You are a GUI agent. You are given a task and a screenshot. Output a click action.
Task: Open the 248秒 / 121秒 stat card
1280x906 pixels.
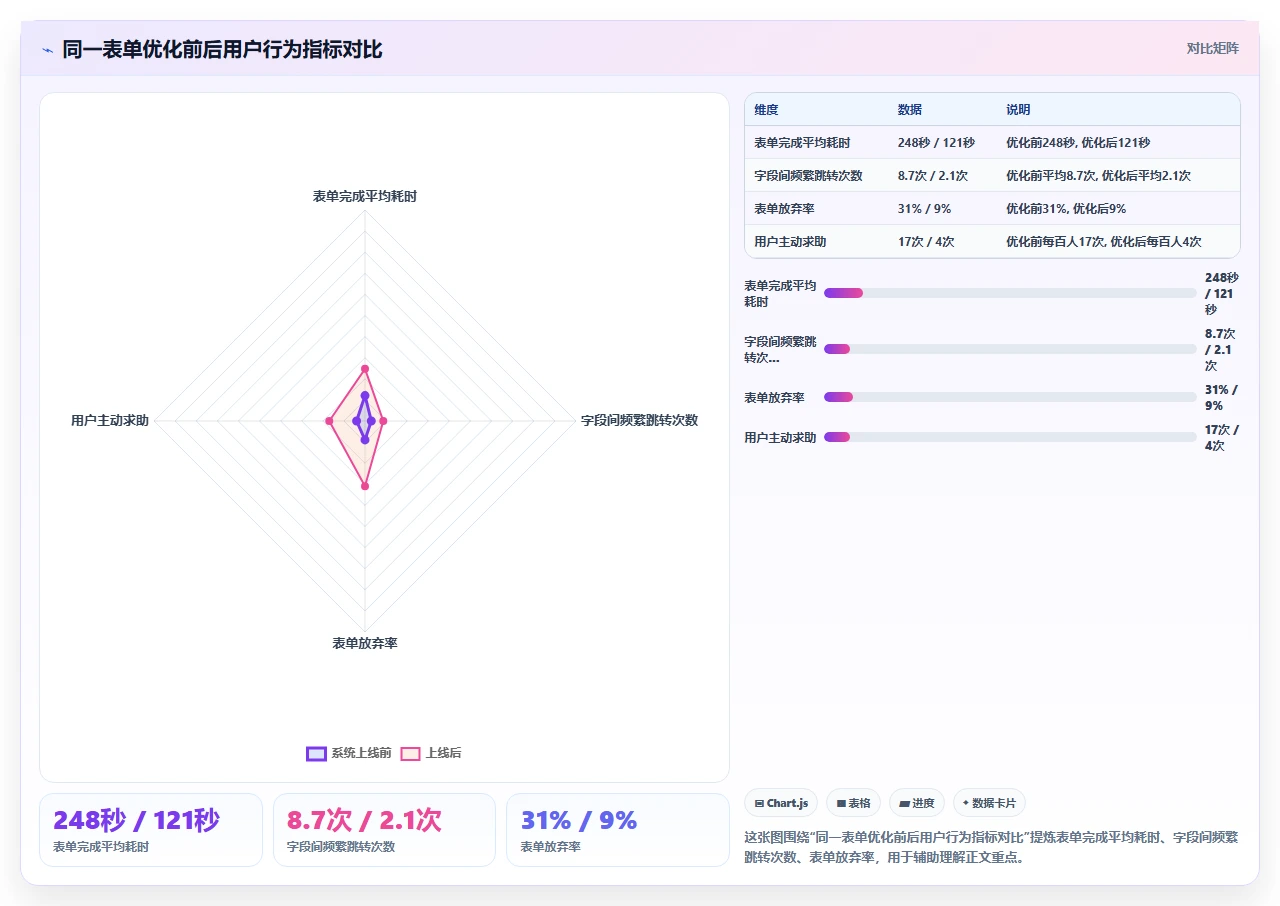151,830
